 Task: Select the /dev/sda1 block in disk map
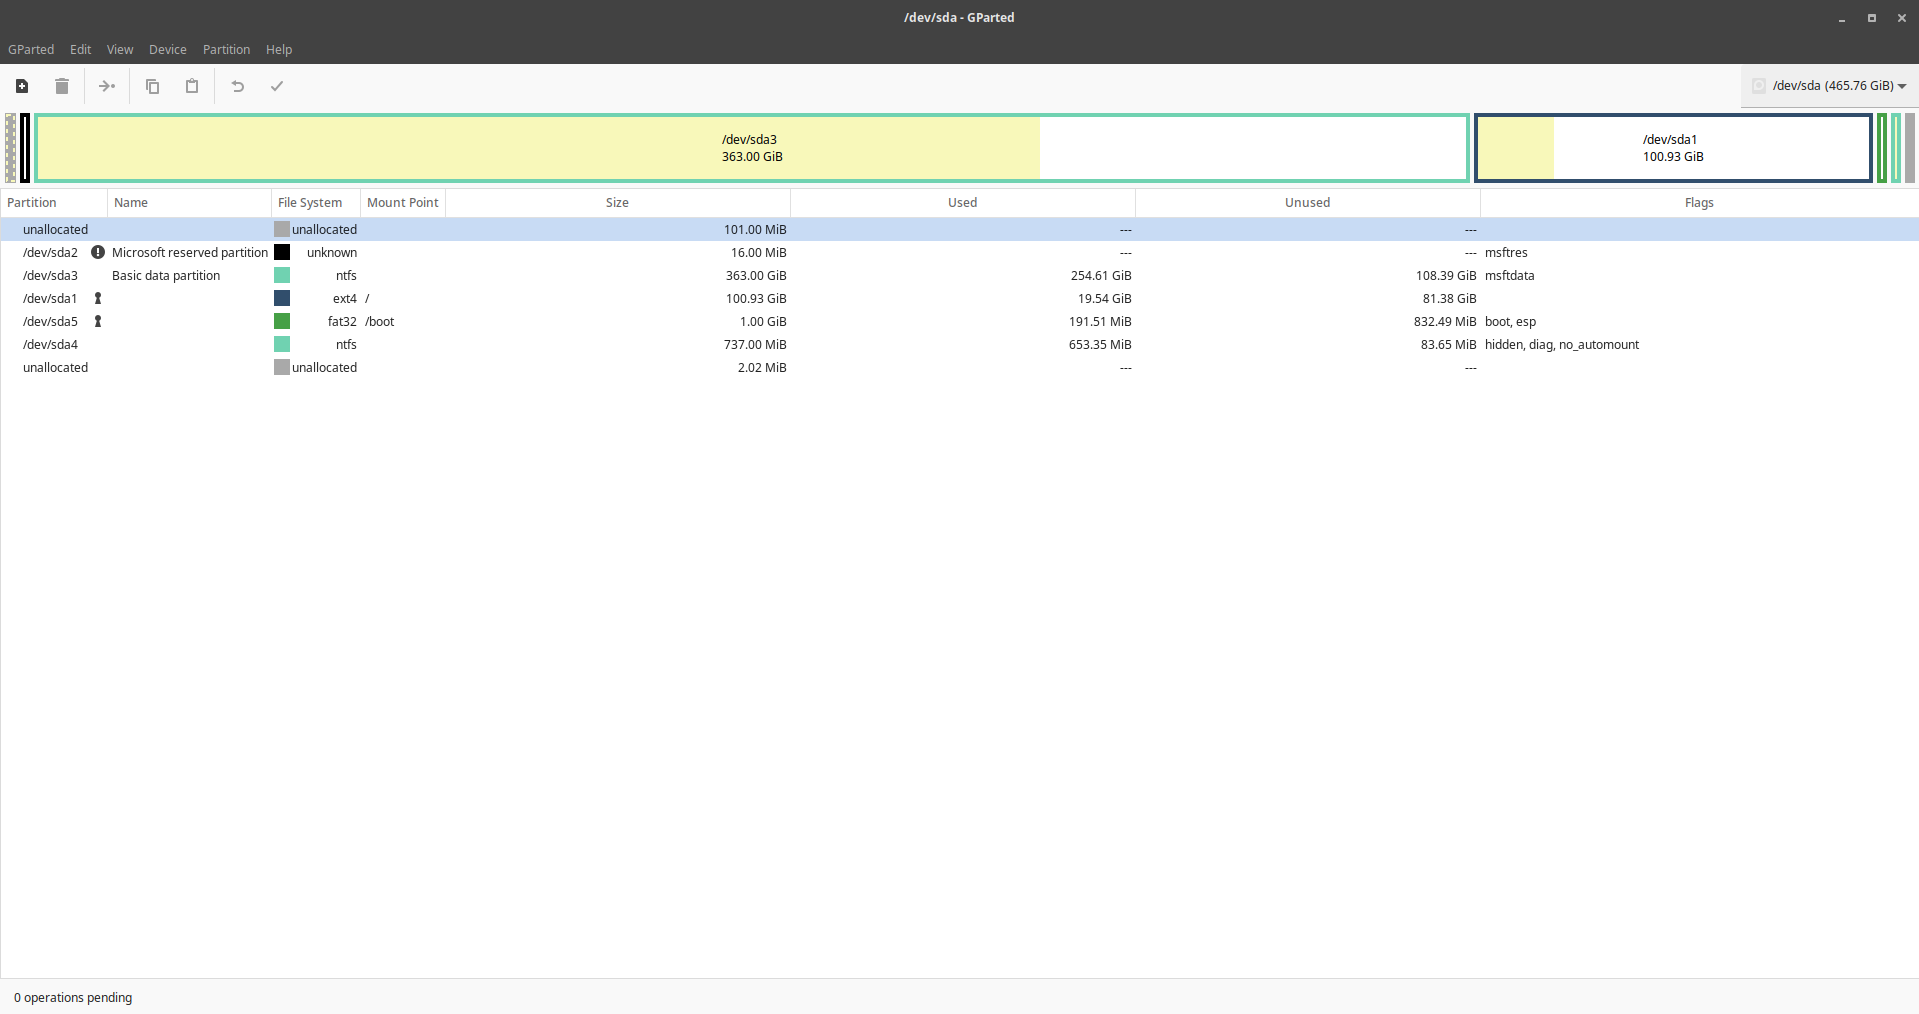click(1672, 148)
